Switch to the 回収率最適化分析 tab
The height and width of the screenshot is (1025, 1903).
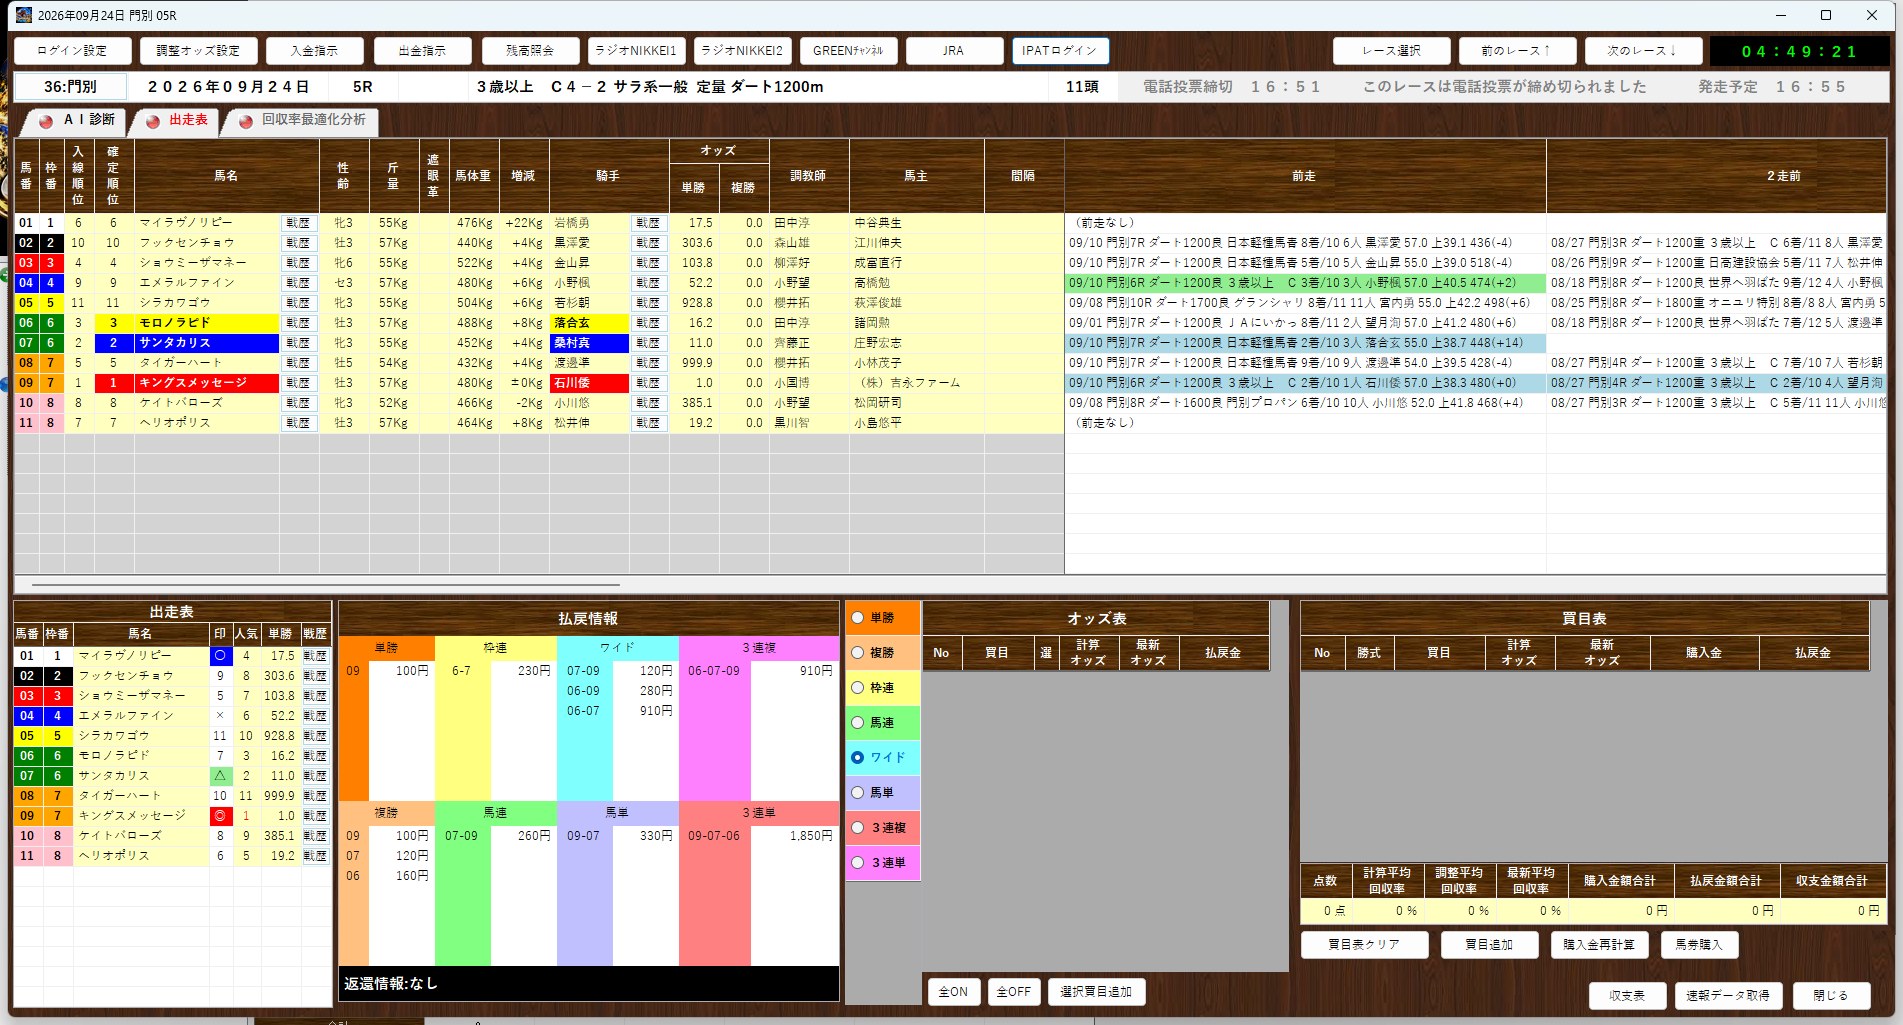[302, 120]
